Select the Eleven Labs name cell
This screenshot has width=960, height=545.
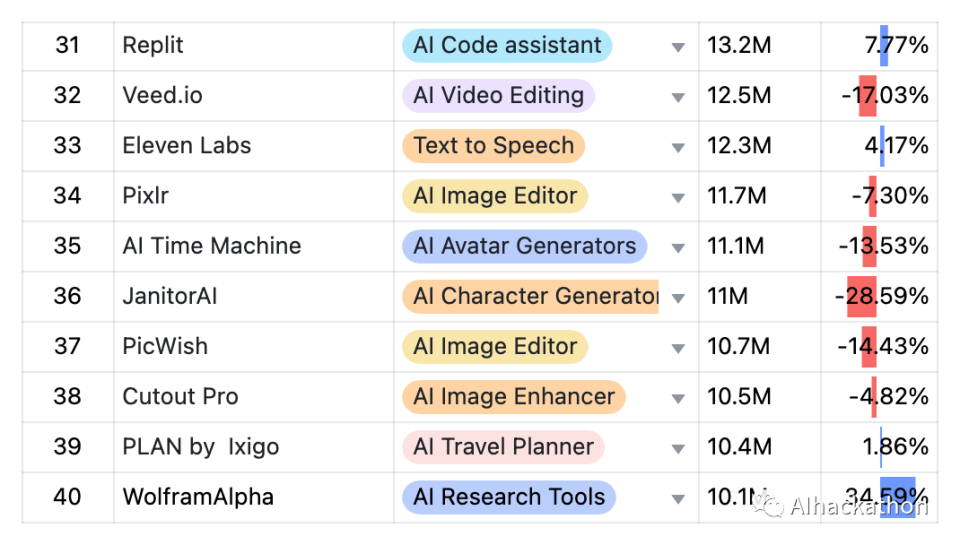[x=186, y=146]
